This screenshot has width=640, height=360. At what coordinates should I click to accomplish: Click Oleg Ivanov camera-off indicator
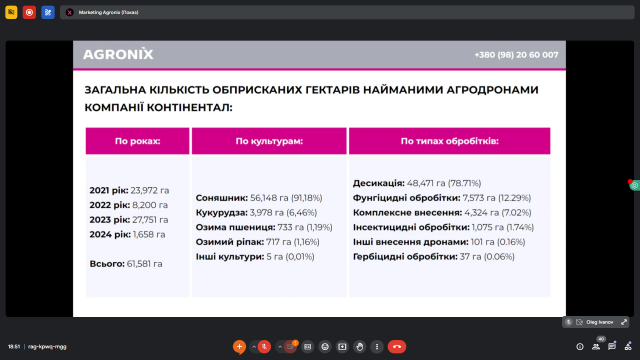(579, 322)
